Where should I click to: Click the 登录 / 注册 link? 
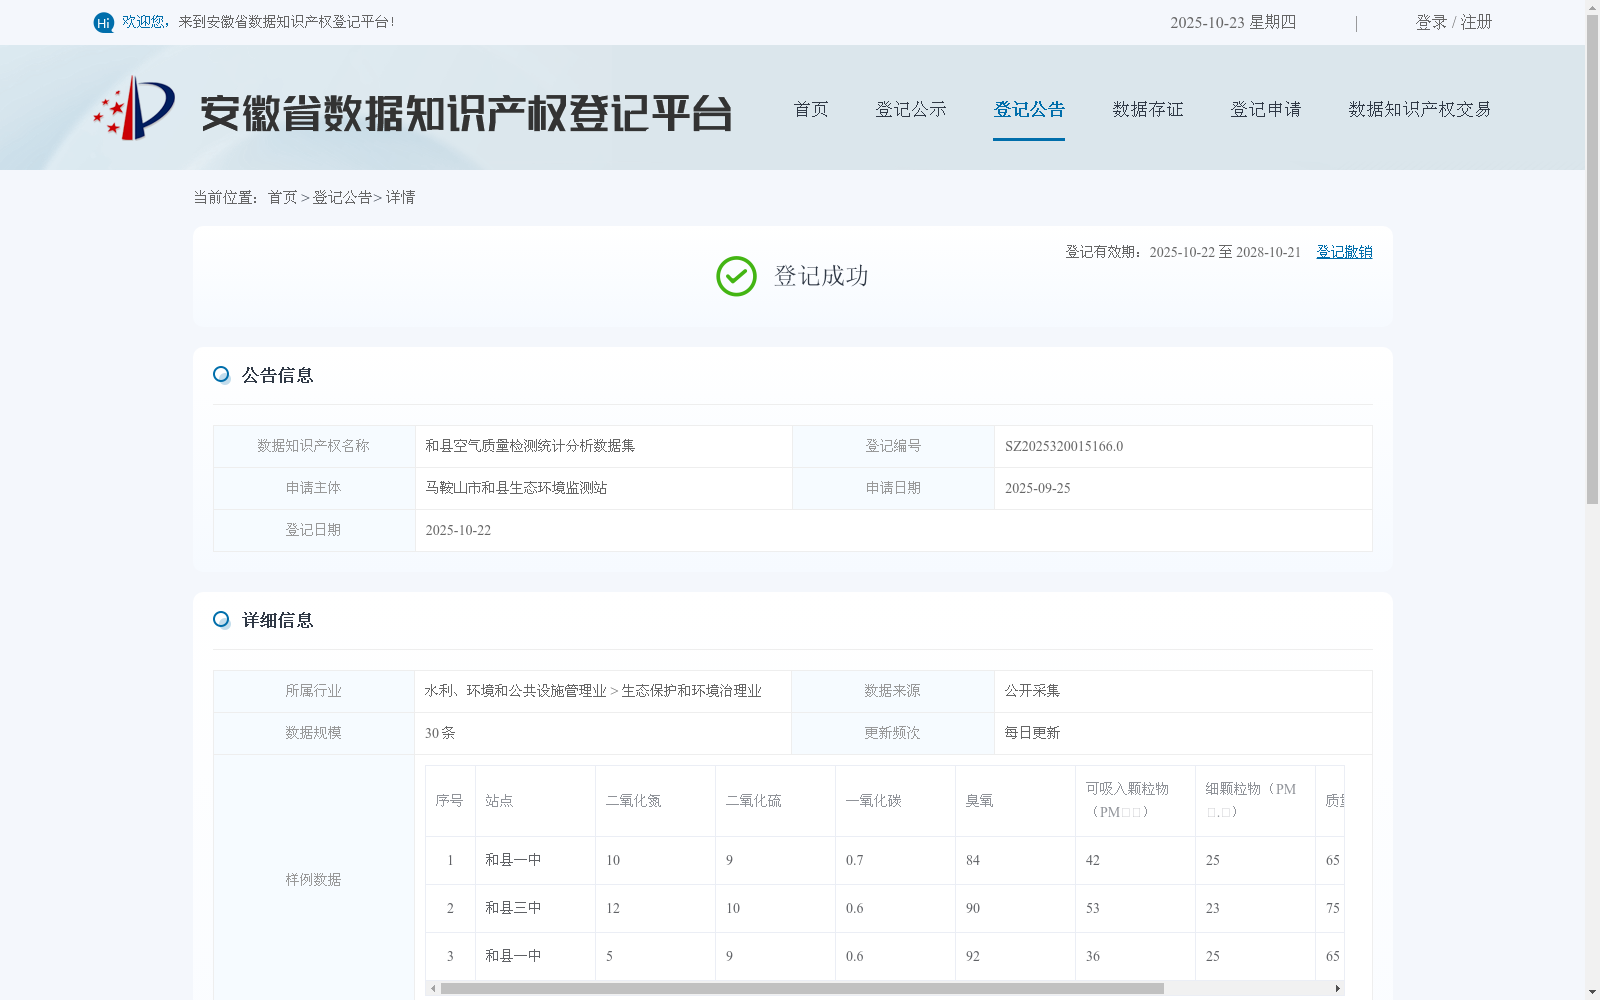pos(1454,22)
